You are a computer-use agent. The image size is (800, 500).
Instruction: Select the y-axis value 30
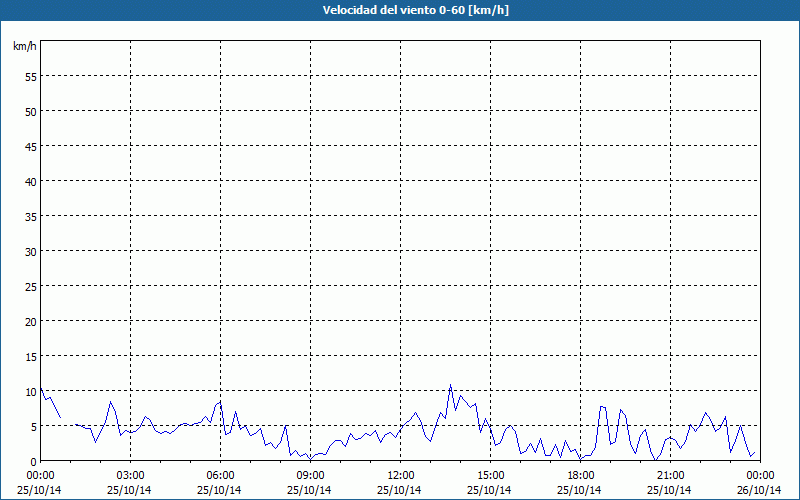pos(31,252)
